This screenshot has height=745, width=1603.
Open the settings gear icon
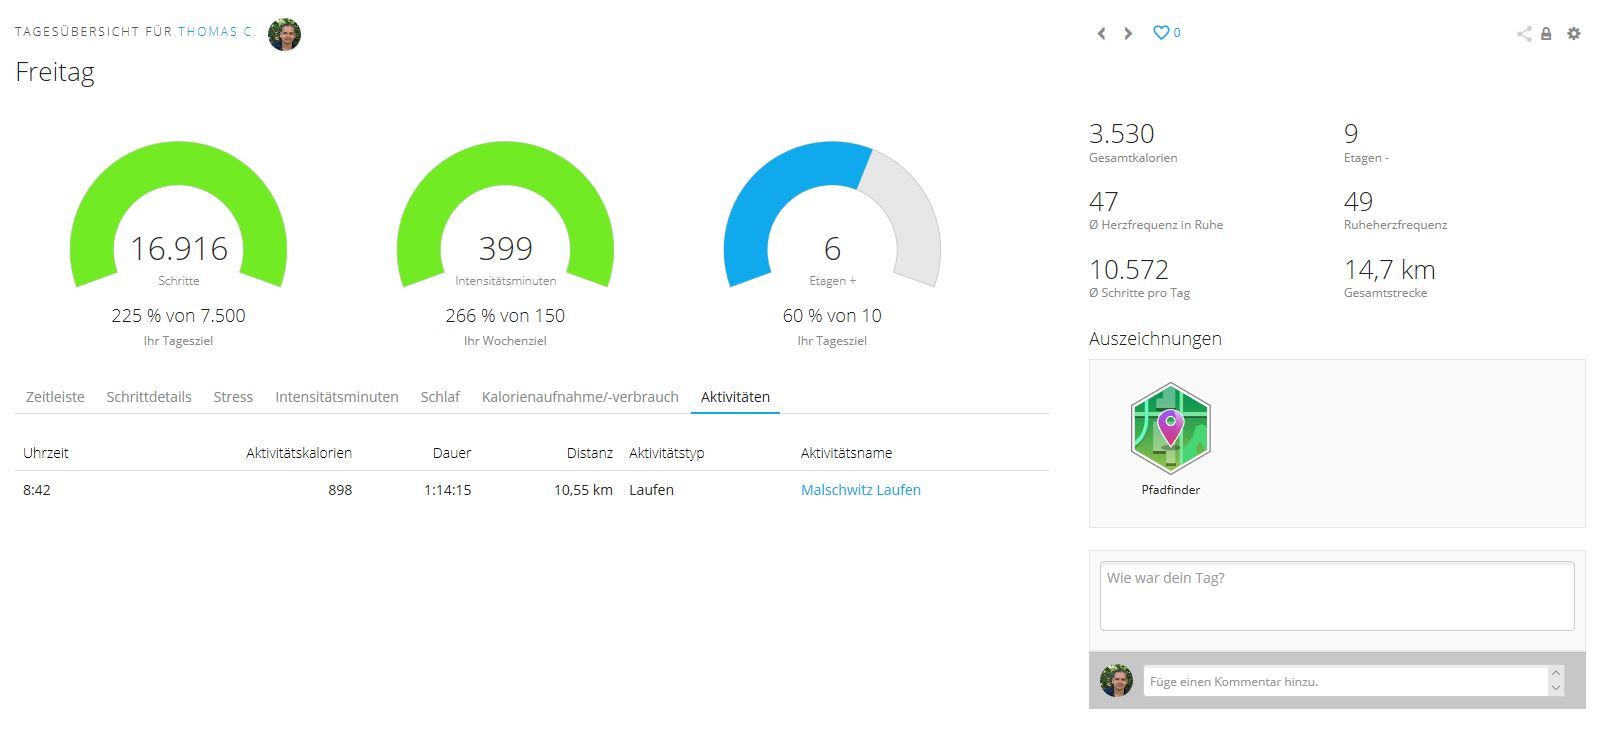coord(1573,34)
